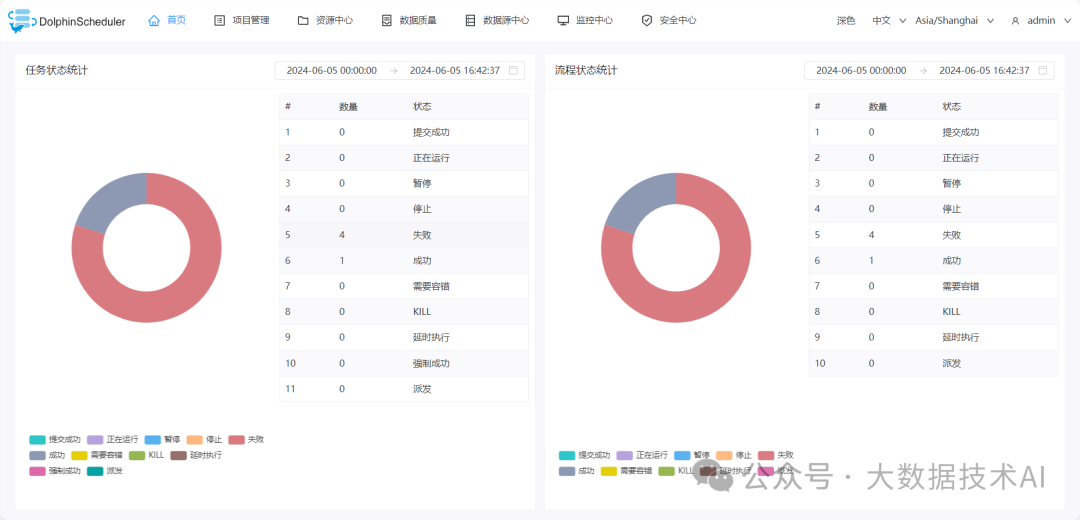This screenshot has height=520, width=1080.
Task: Click the 流程状态统计 card title
Action: pyautogui.click(x=586, y=70)
